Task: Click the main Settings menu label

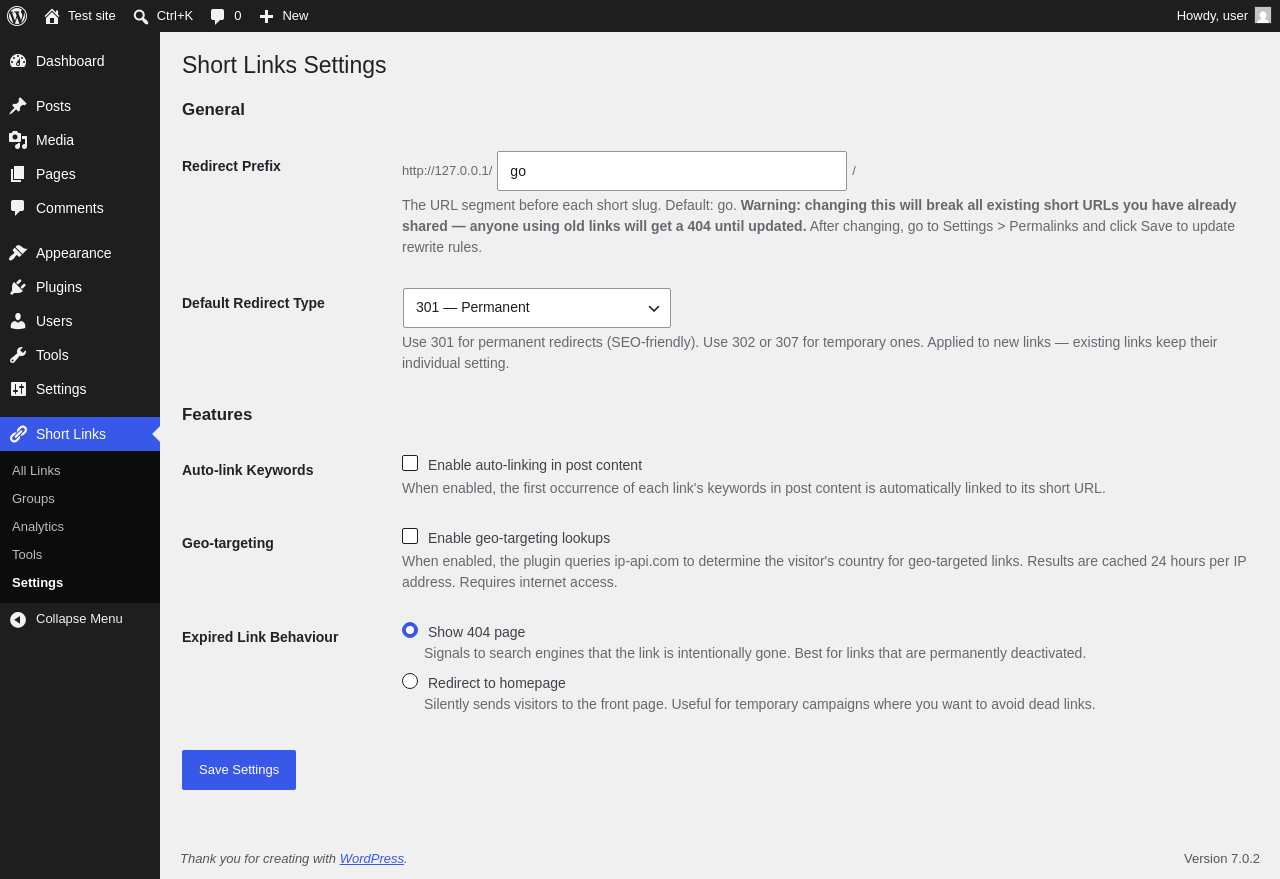Action: 61,389
